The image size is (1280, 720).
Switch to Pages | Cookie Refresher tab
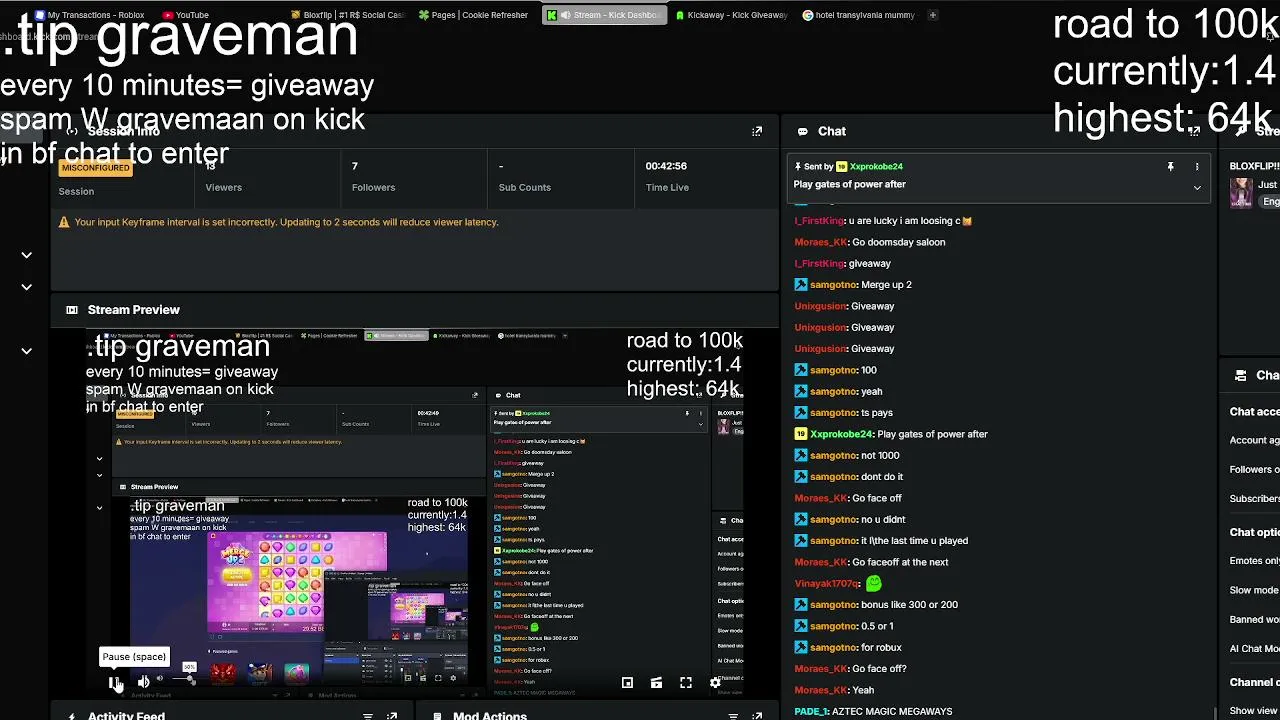point(474,15)
